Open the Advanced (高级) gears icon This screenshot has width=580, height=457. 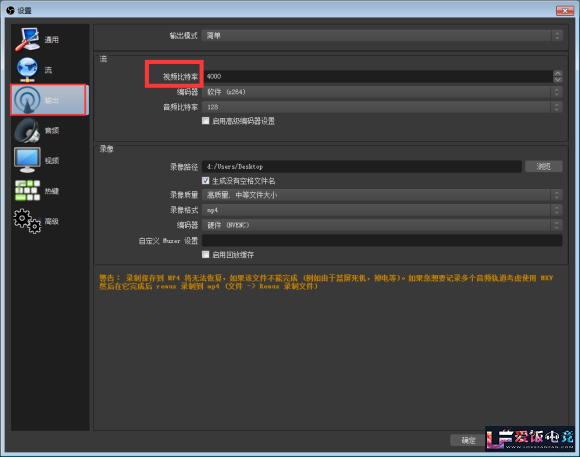click(27, 221)
